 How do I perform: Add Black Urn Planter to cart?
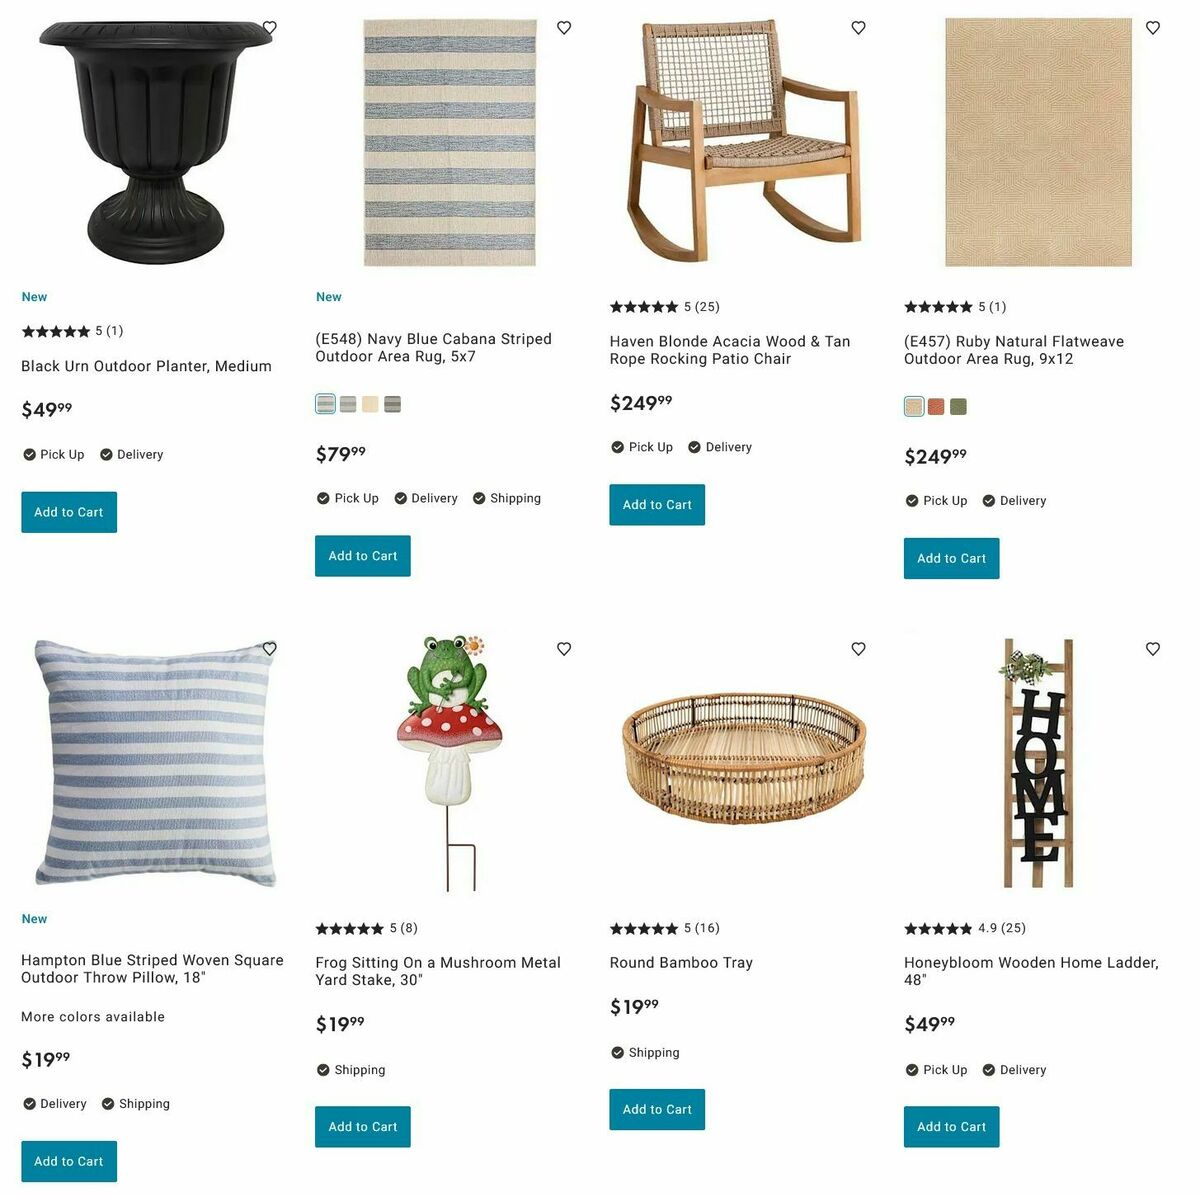click(x=69, y=512)
